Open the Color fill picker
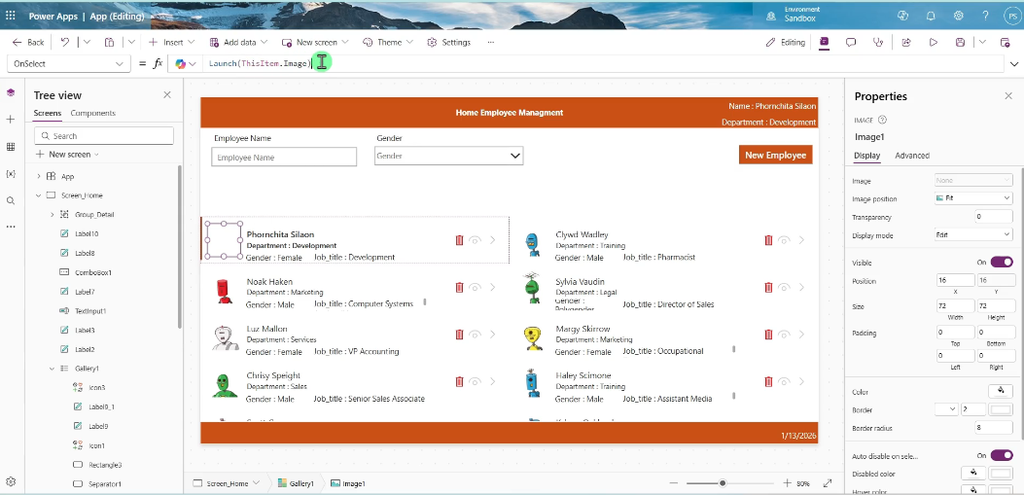The height and width of the screenshot is (495, 1024). (x=1000, y=391)
